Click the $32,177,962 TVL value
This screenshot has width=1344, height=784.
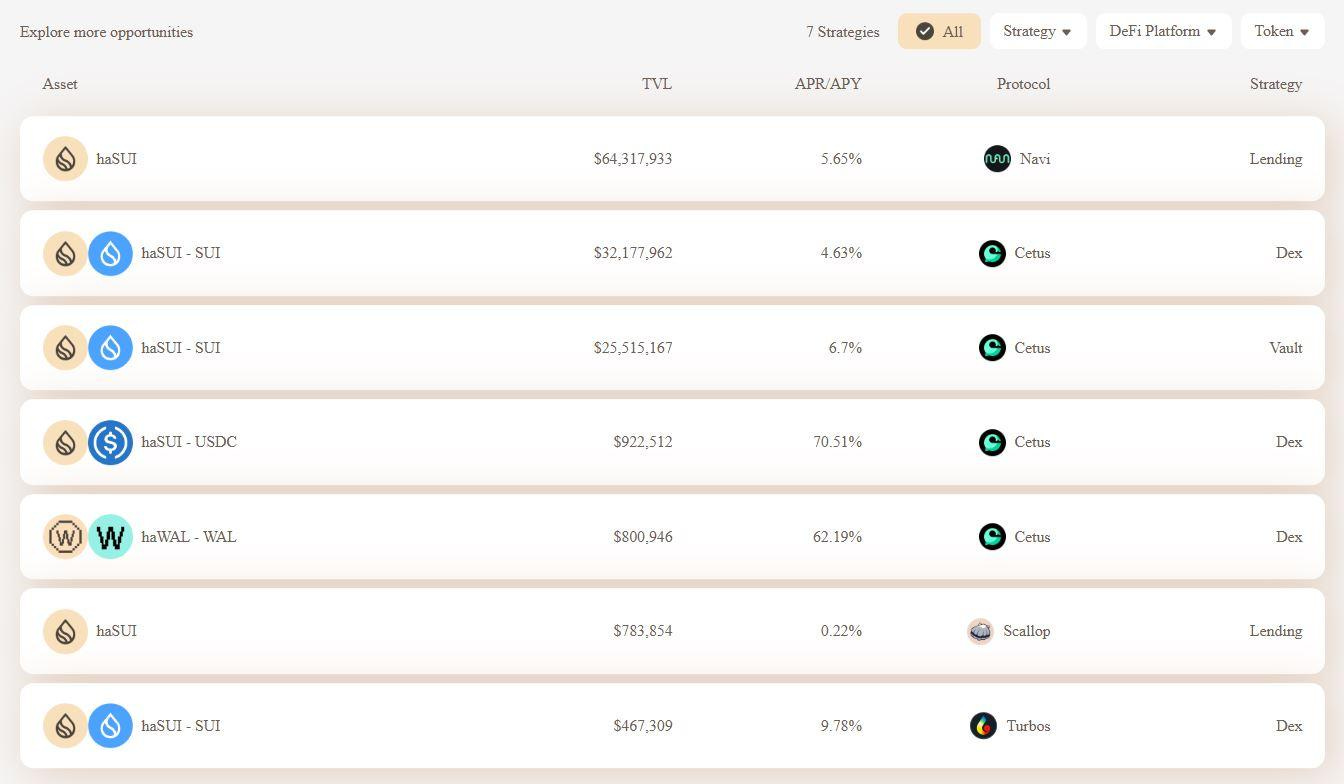click(x=633, y=253)
